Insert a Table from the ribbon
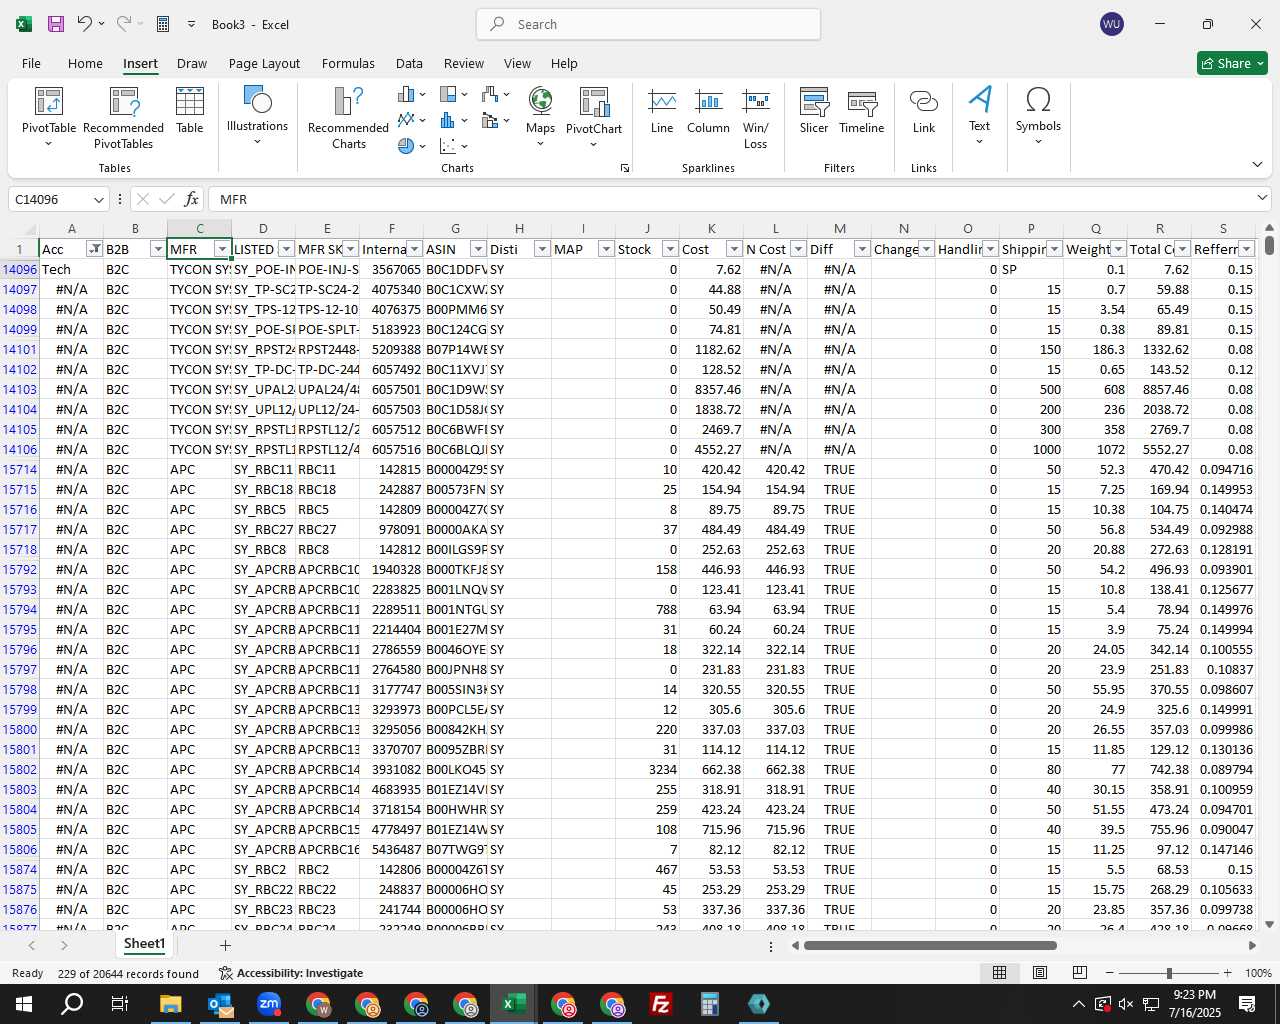 [x=189, y=110]
